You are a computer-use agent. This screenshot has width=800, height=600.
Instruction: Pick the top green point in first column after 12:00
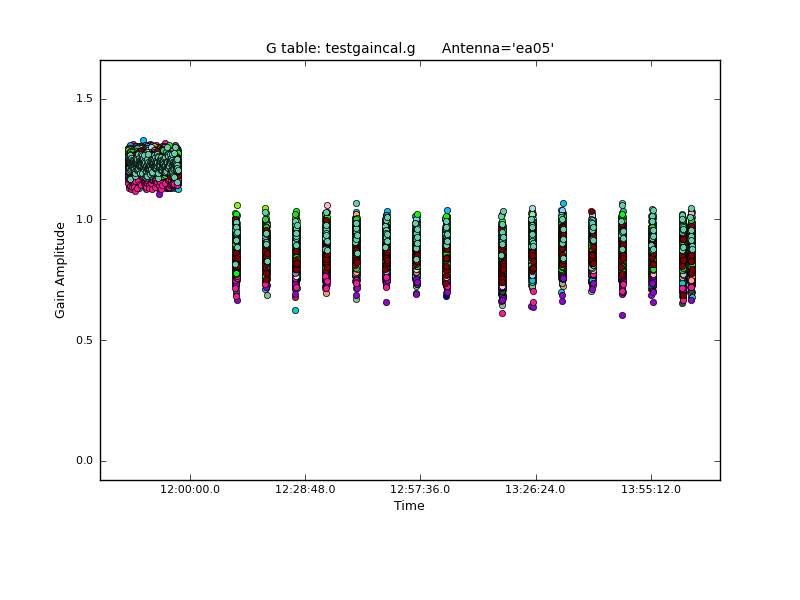237,205
